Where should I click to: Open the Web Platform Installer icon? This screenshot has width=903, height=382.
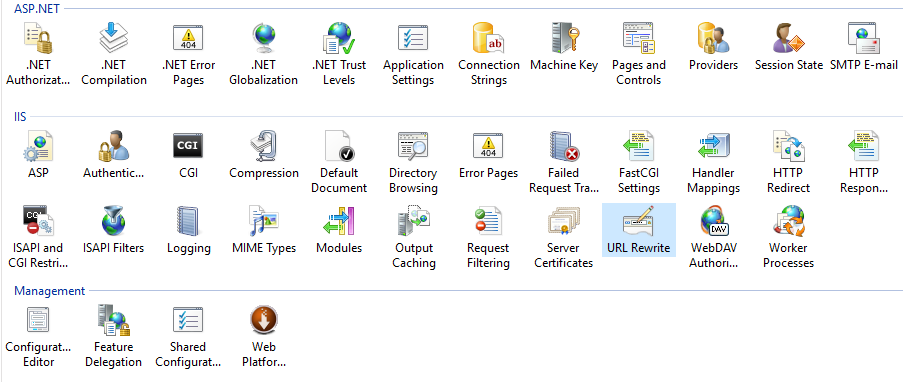click(264, 336)
